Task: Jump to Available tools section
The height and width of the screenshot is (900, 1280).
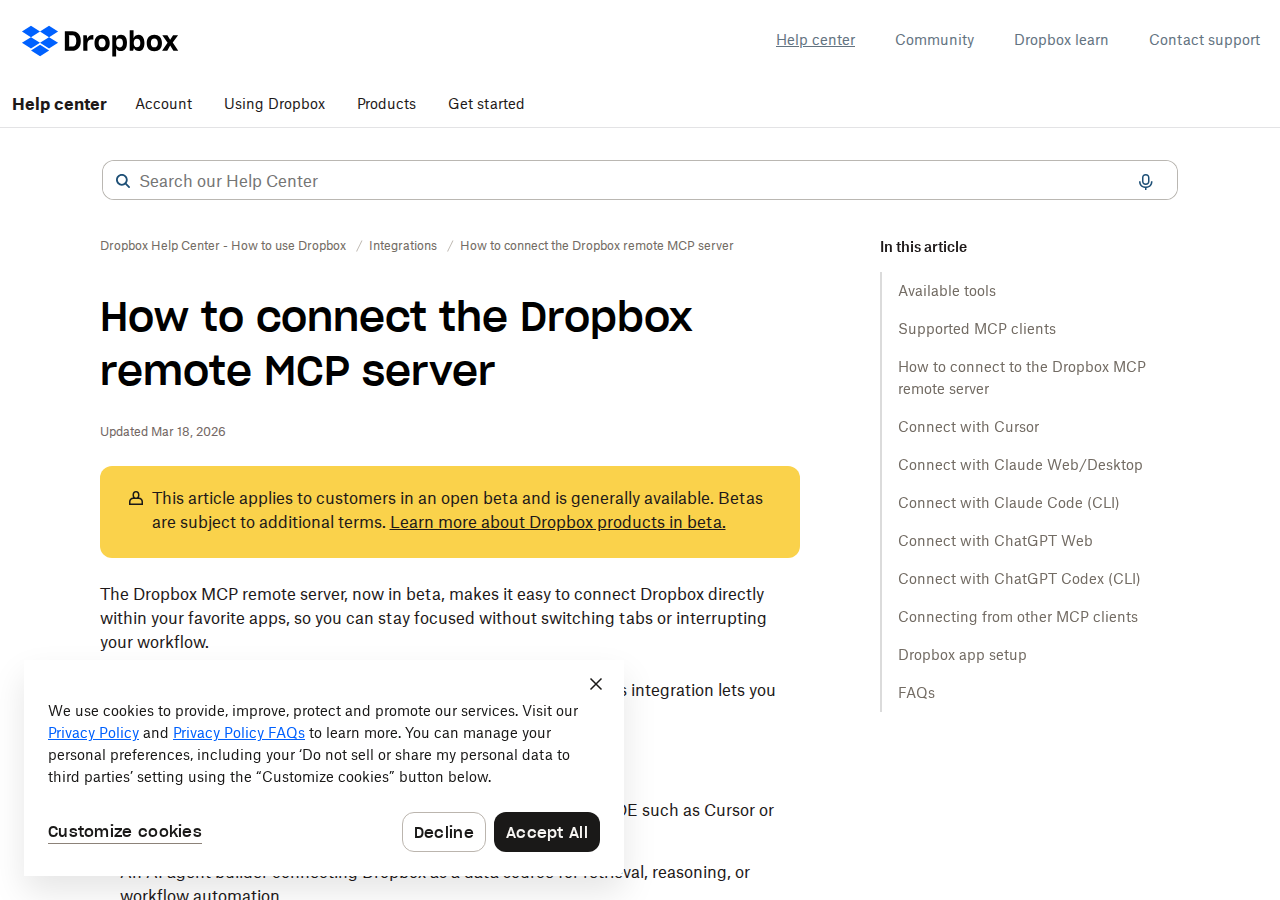Action: [947, 291]
